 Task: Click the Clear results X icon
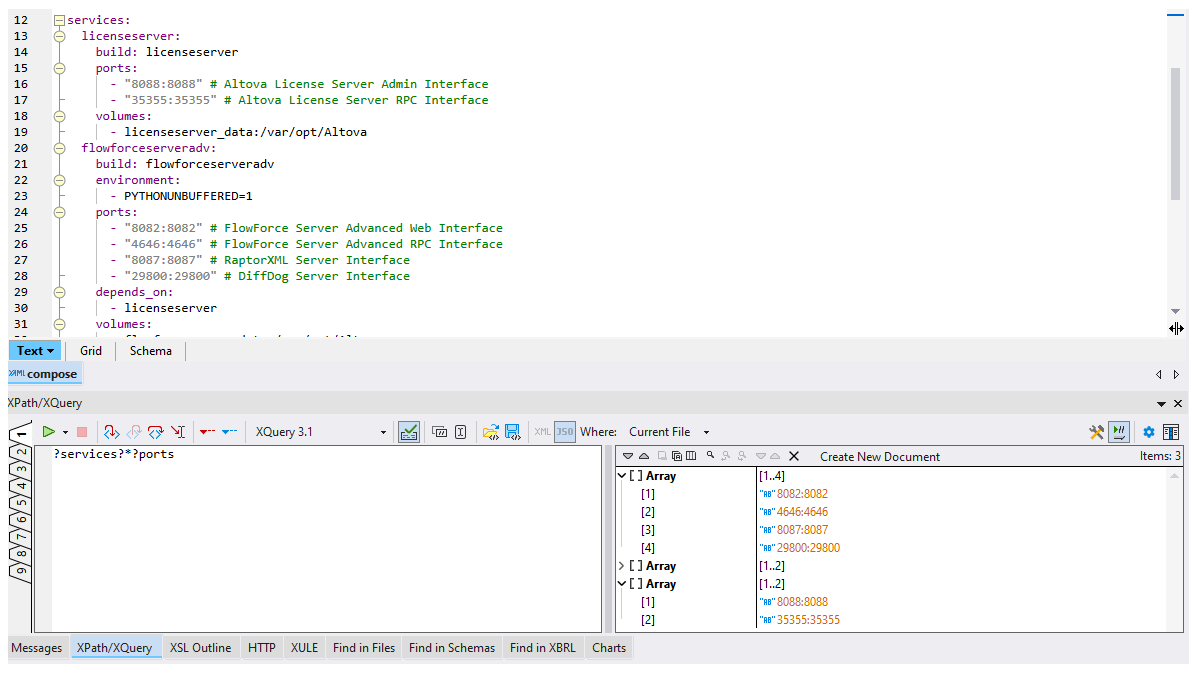pyautogui.click(x=794, y=455)
